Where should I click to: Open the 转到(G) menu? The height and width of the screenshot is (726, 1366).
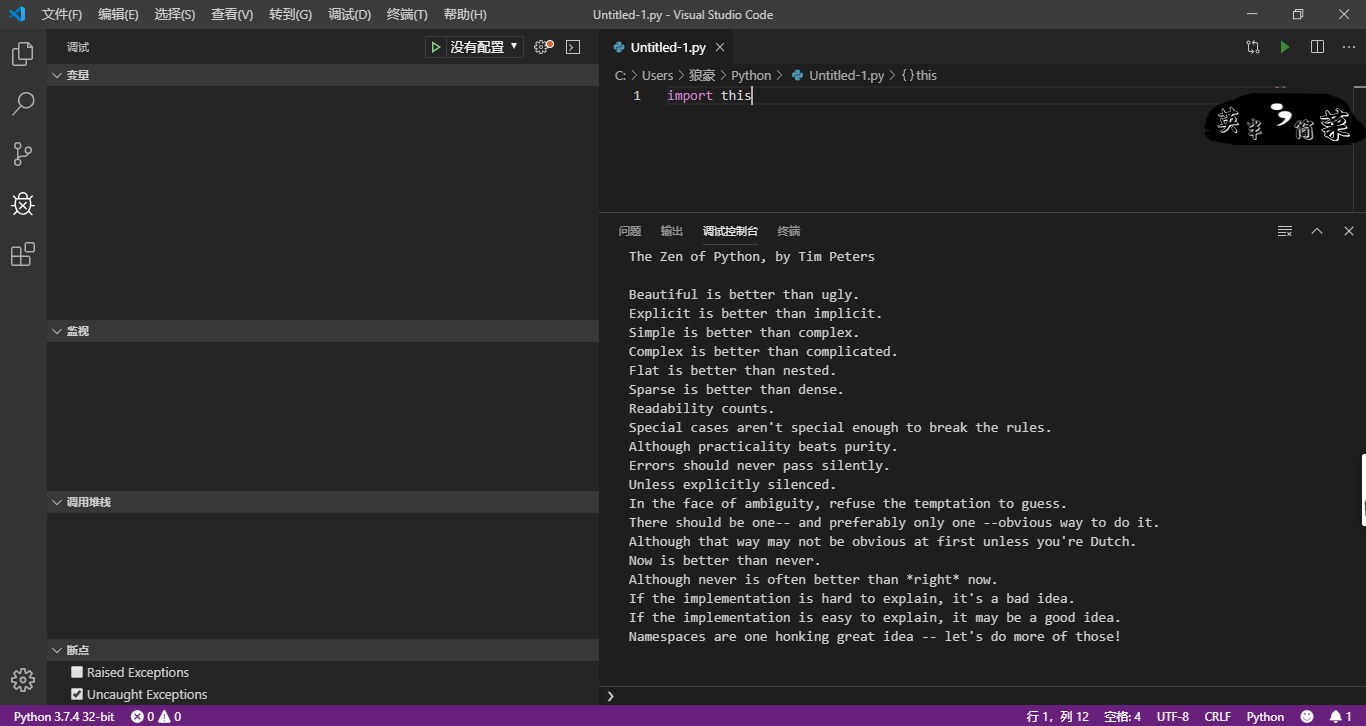click(290, 14)
